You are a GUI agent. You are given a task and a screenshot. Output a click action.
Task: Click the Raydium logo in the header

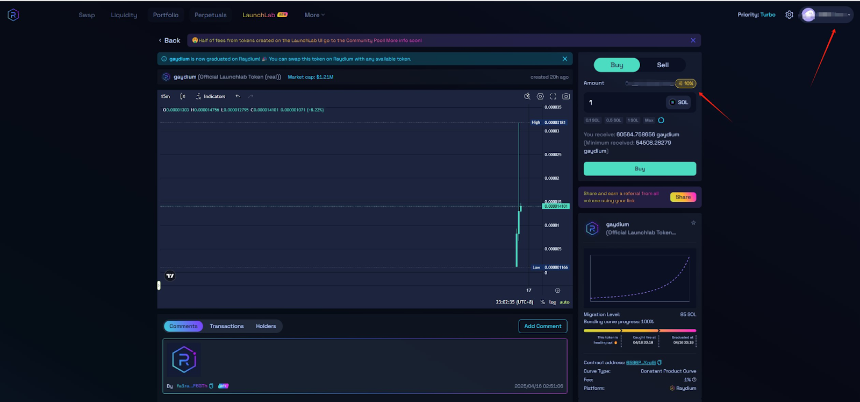(x=13, y=15)
